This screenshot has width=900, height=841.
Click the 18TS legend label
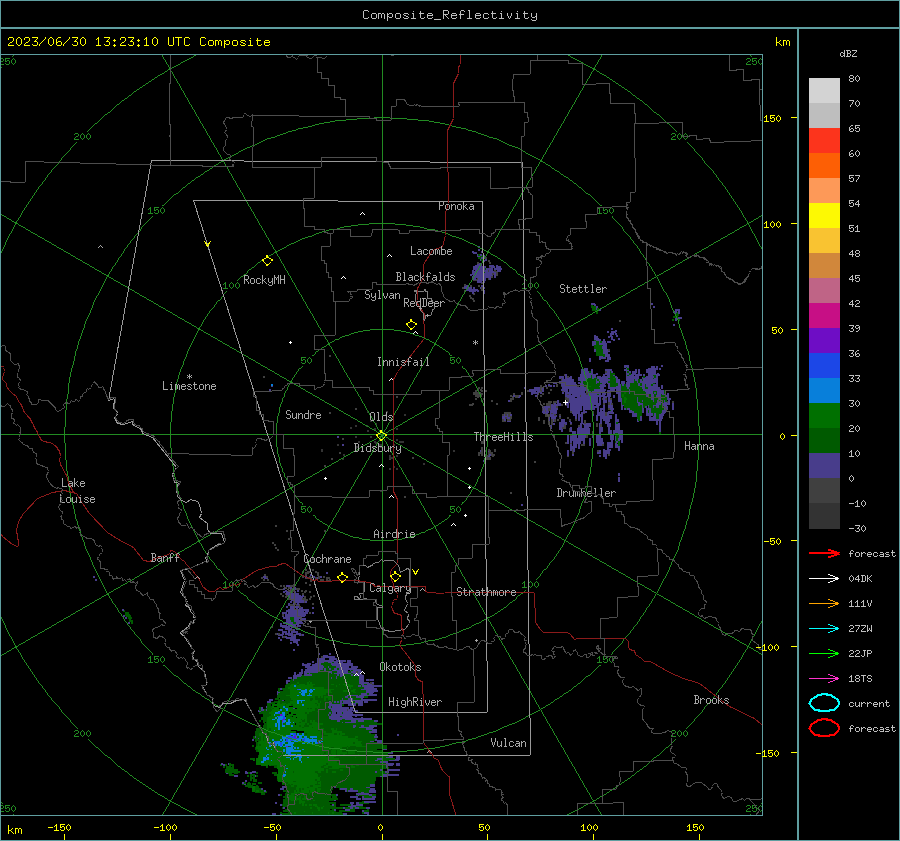[x=860, y=679]
